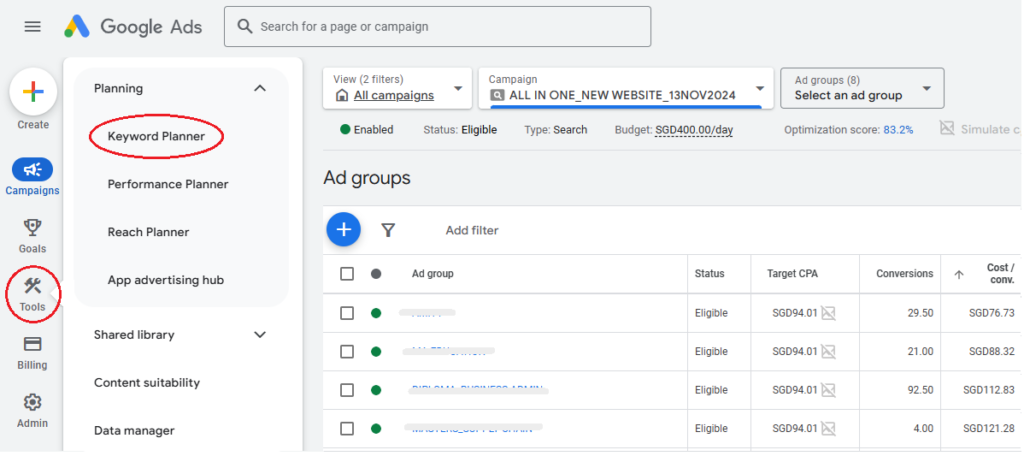Open the Admin gear icon
1024x456 pixels.
pos(32,403)
